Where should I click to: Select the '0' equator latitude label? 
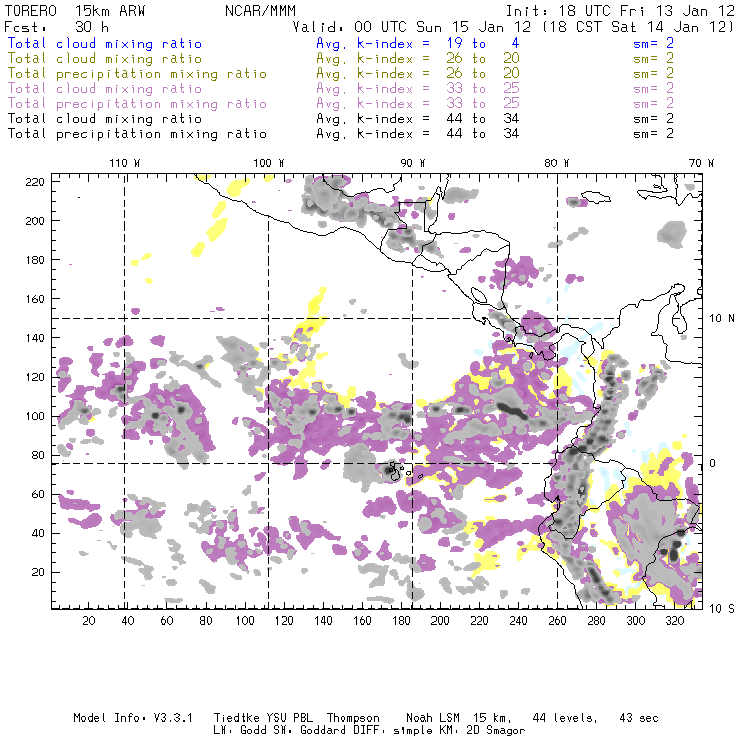point(713,463)
